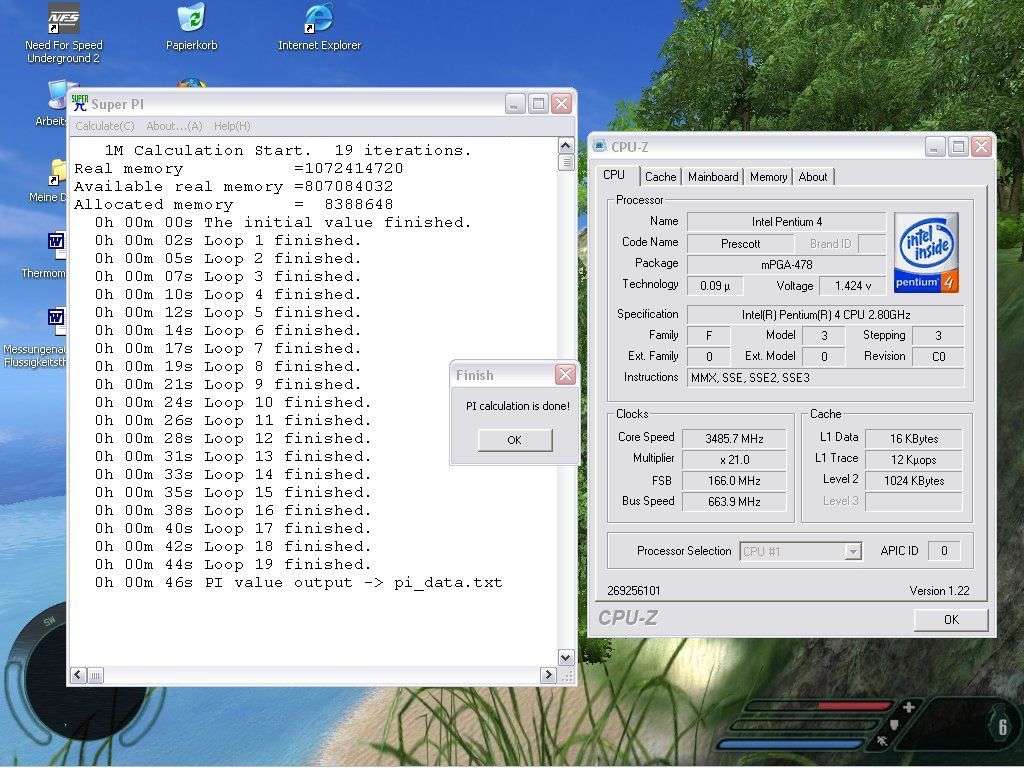Screen dimensions: 1024x768
Task: Click the 'Real memory =1072414720' line
Action: tap(238, 168)
